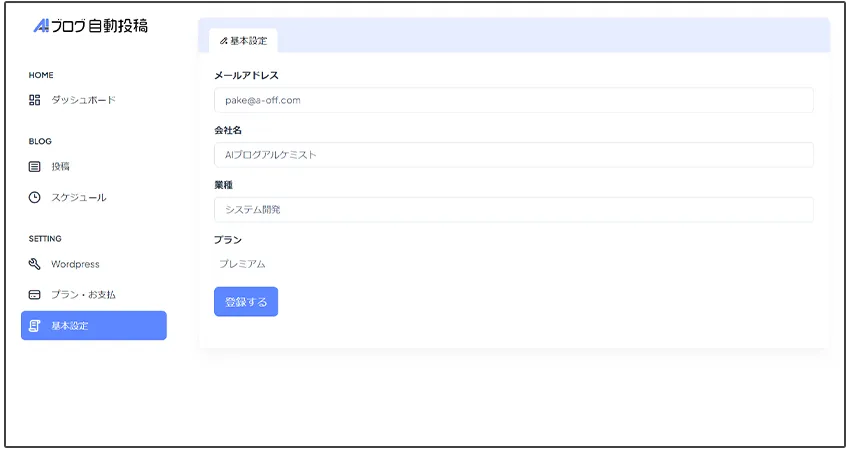Open the スケジュール menu item
Screen dimensions: 850x450
78,197
